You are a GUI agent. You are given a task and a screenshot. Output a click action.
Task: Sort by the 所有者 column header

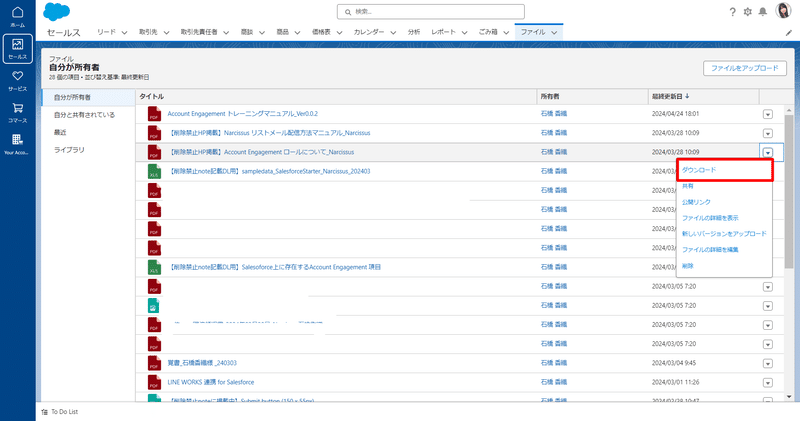(x=550, y=96)
